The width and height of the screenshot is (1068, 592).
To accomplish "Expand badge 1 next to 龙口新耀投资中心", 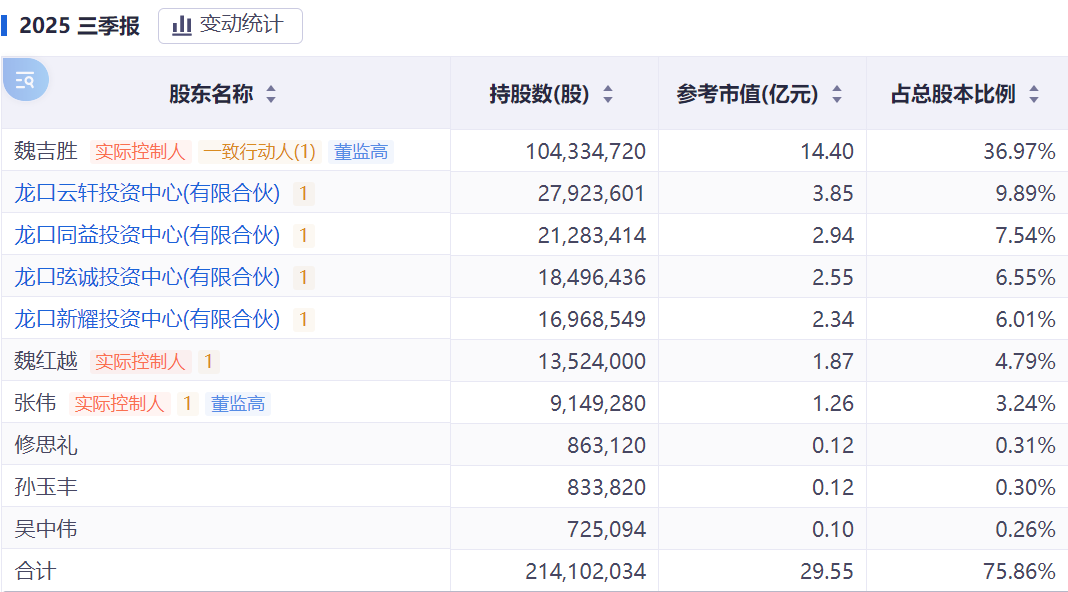I will point(304,320).
